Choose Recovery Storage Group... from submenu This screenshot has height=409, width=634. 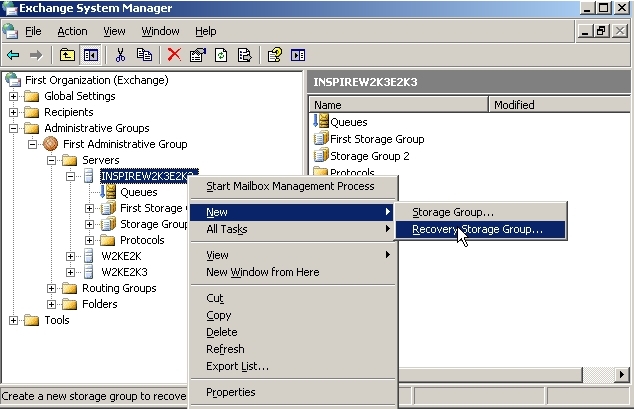480,229
